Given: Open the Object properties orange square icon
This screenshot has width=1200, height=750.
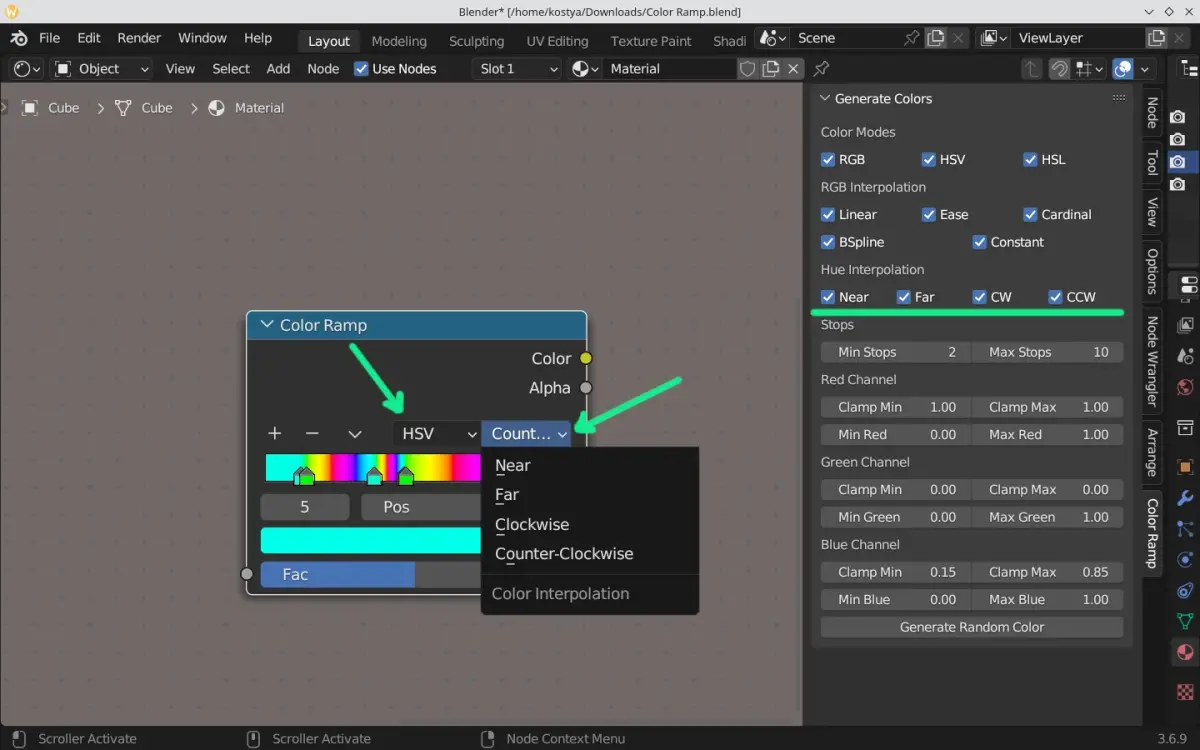Looking at the screenshot, I should pyautogui.click(x=1186, y=467).
